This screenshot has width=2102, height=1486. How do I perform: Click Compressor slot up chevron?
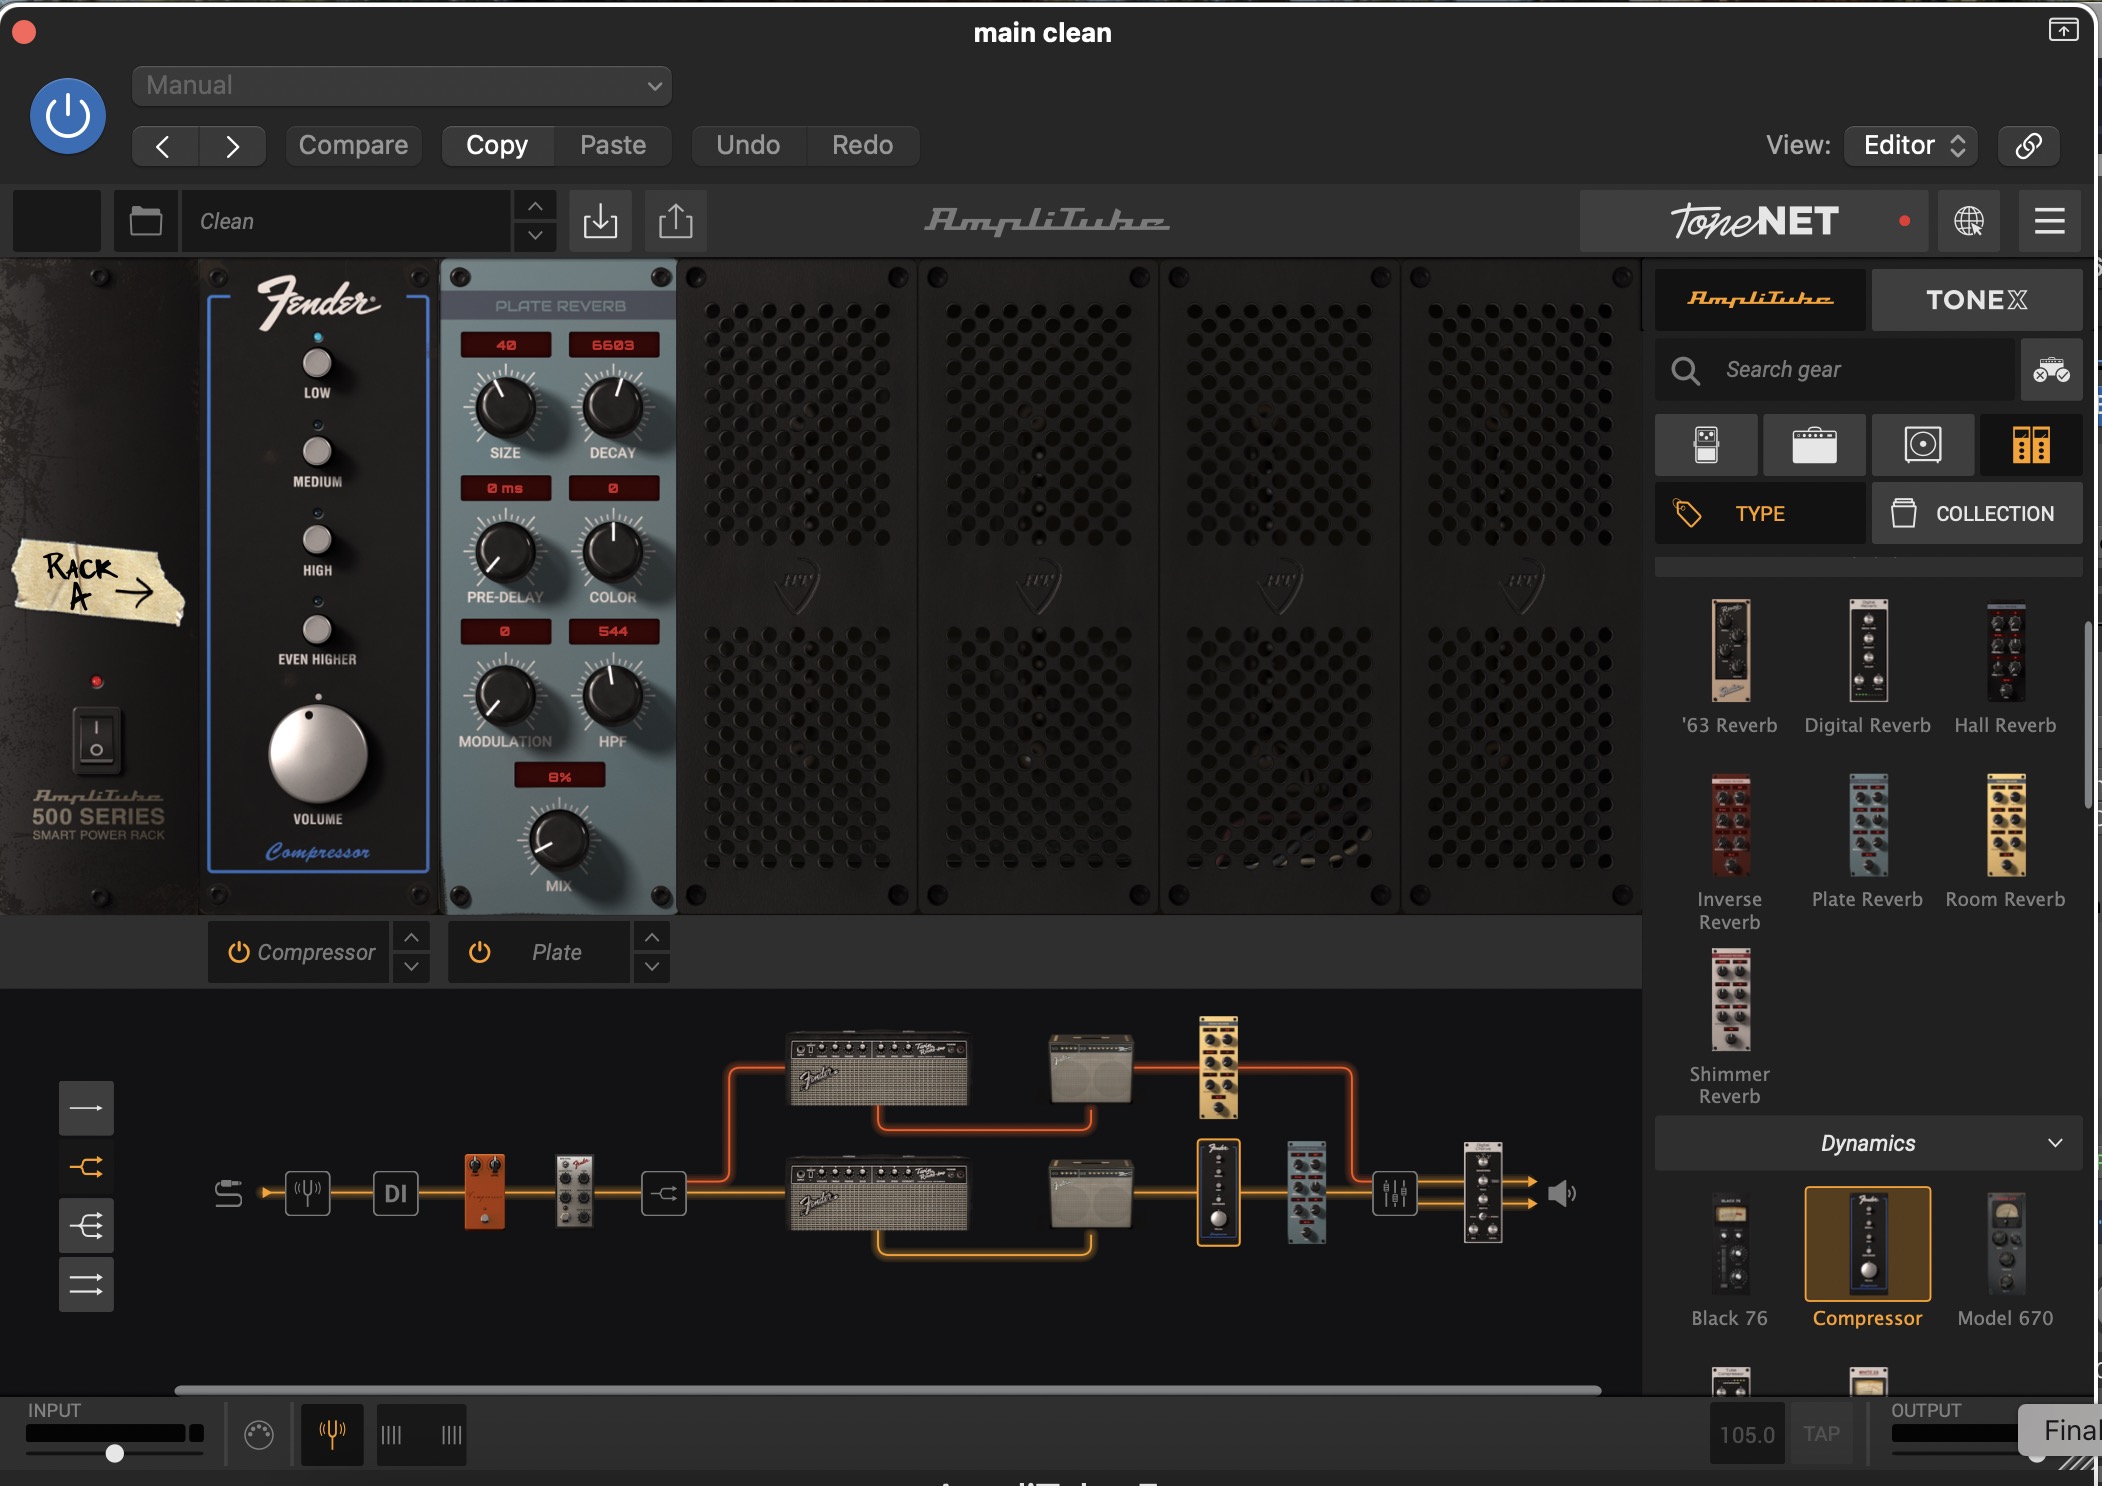coord(411,937)
